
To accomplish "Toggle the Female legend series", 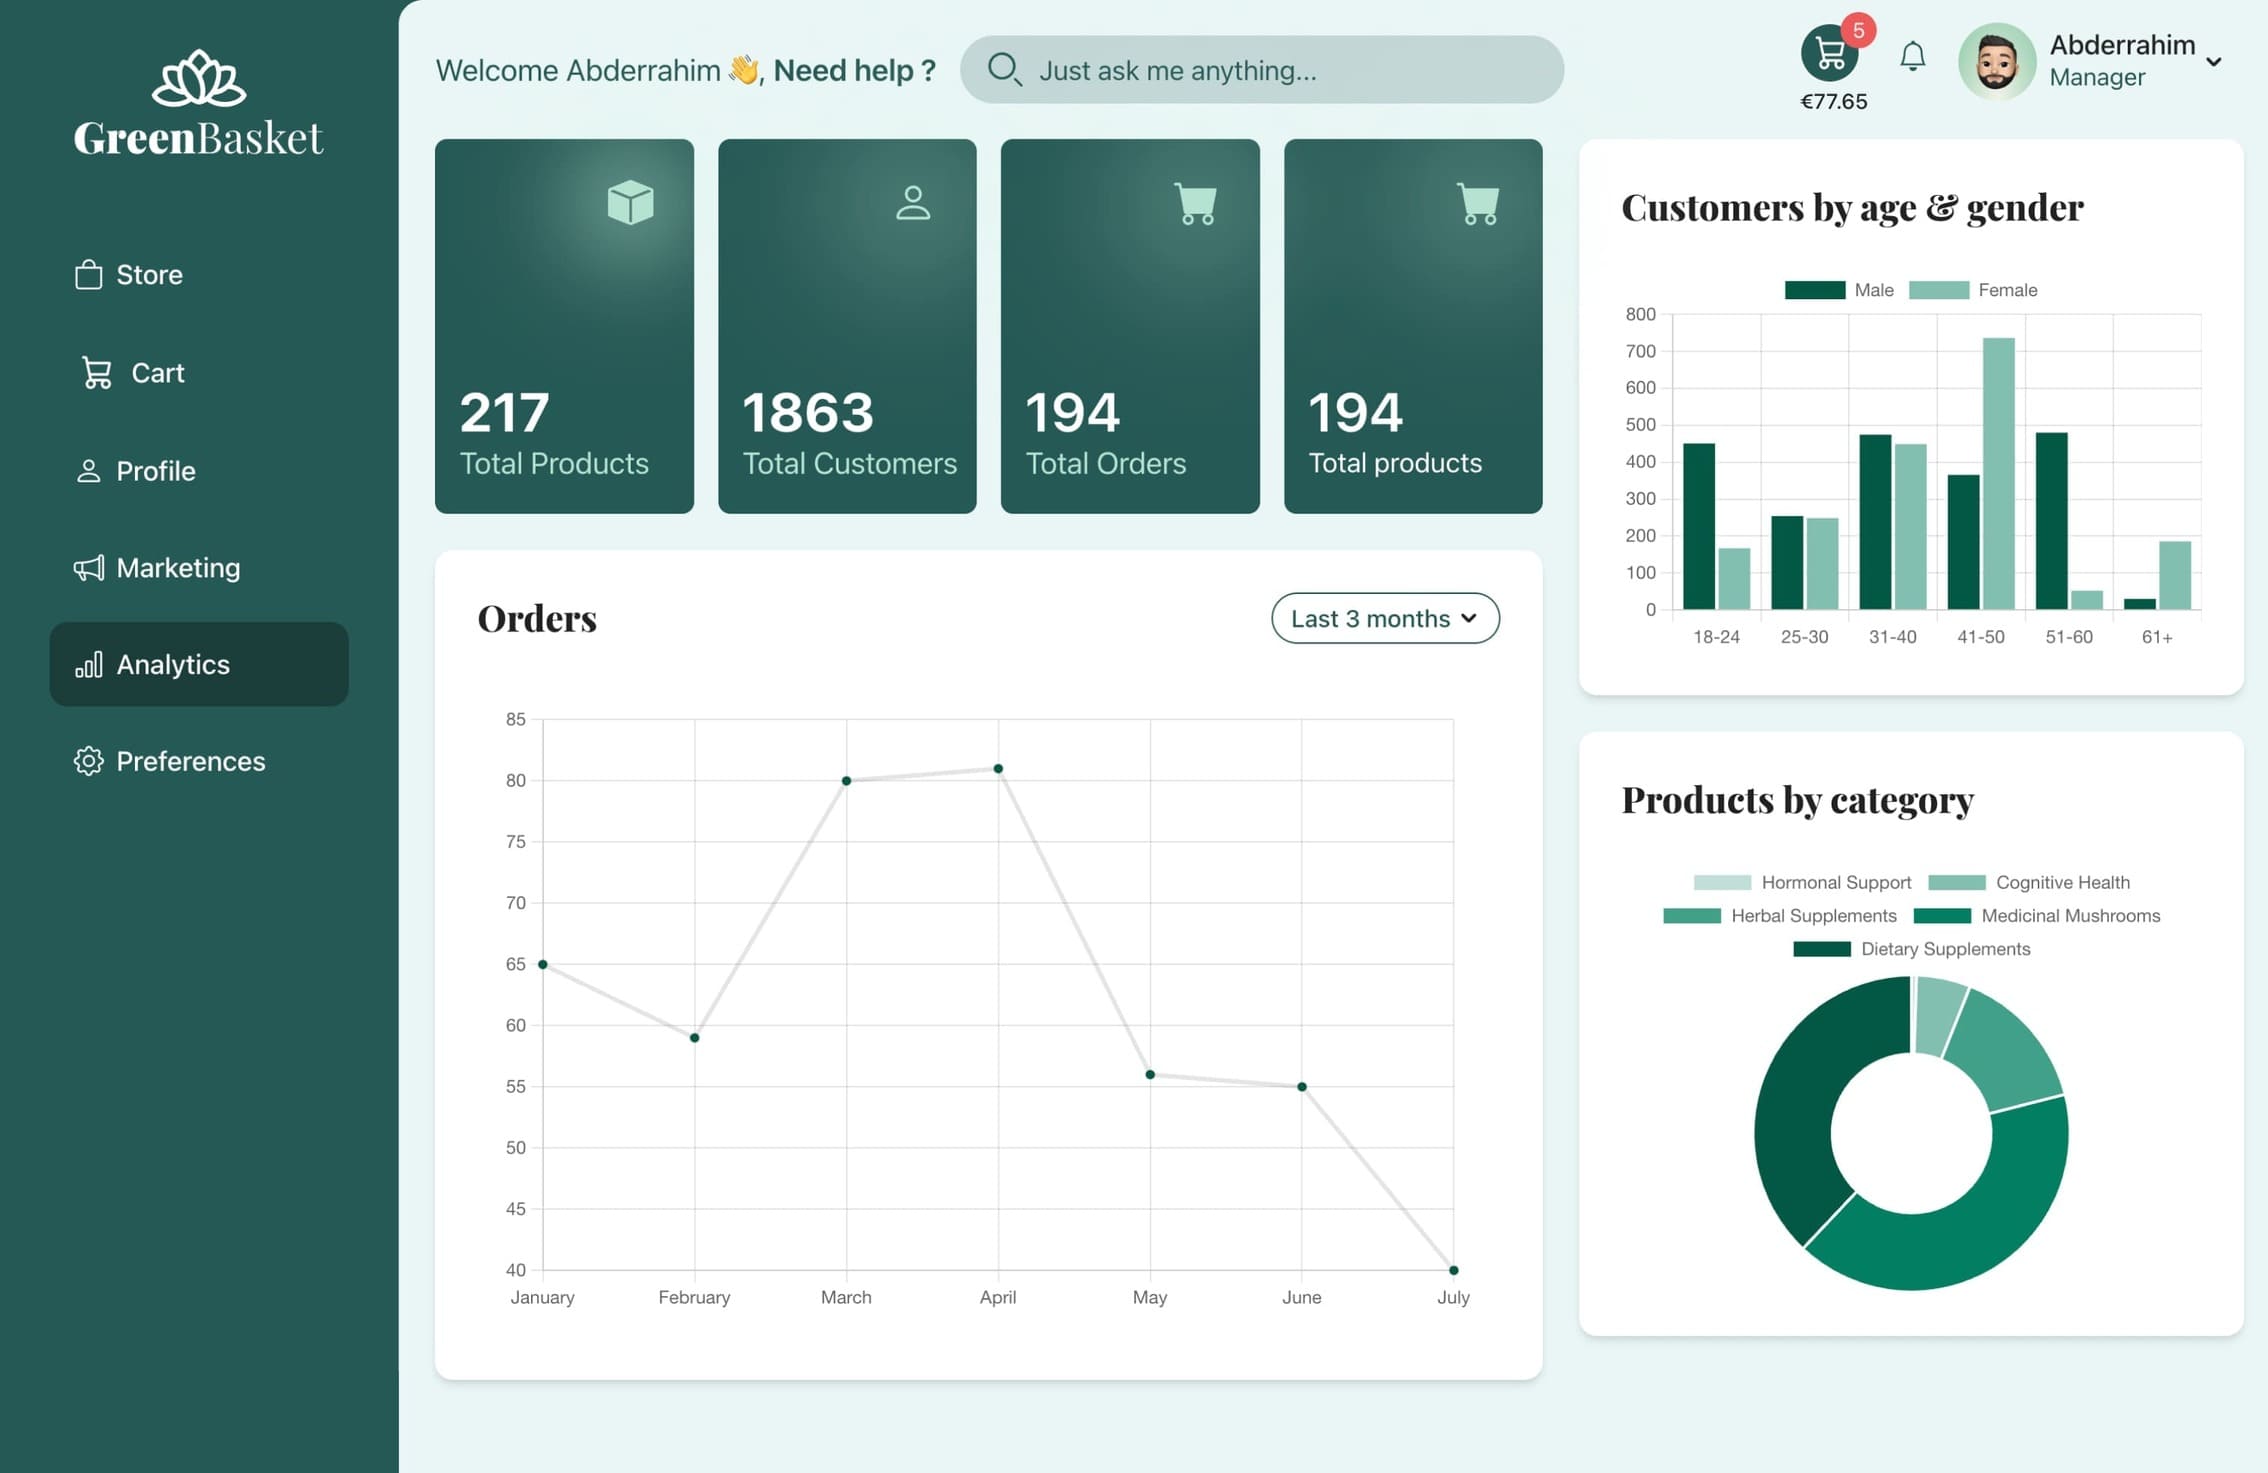I will point(1975,290).
